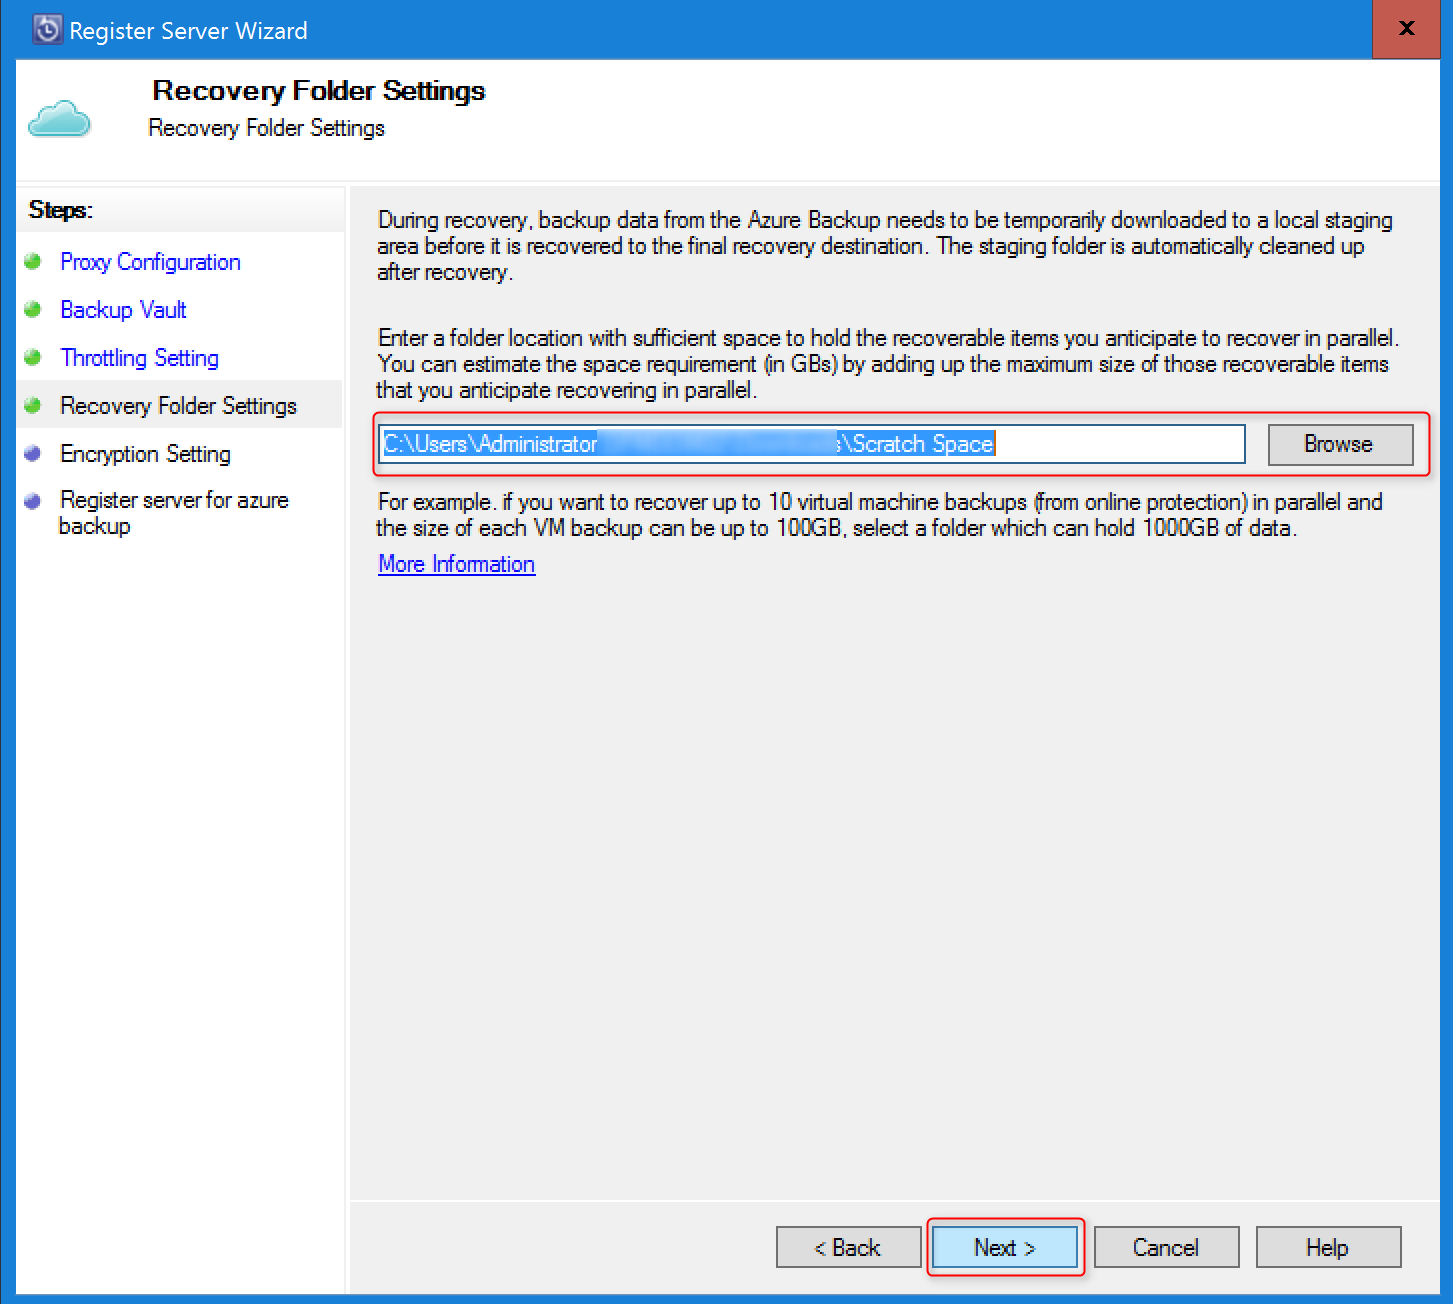1453x1304 pixels.
Task: Click the green indicator next to Backup Vault
Action: point(33,309)
